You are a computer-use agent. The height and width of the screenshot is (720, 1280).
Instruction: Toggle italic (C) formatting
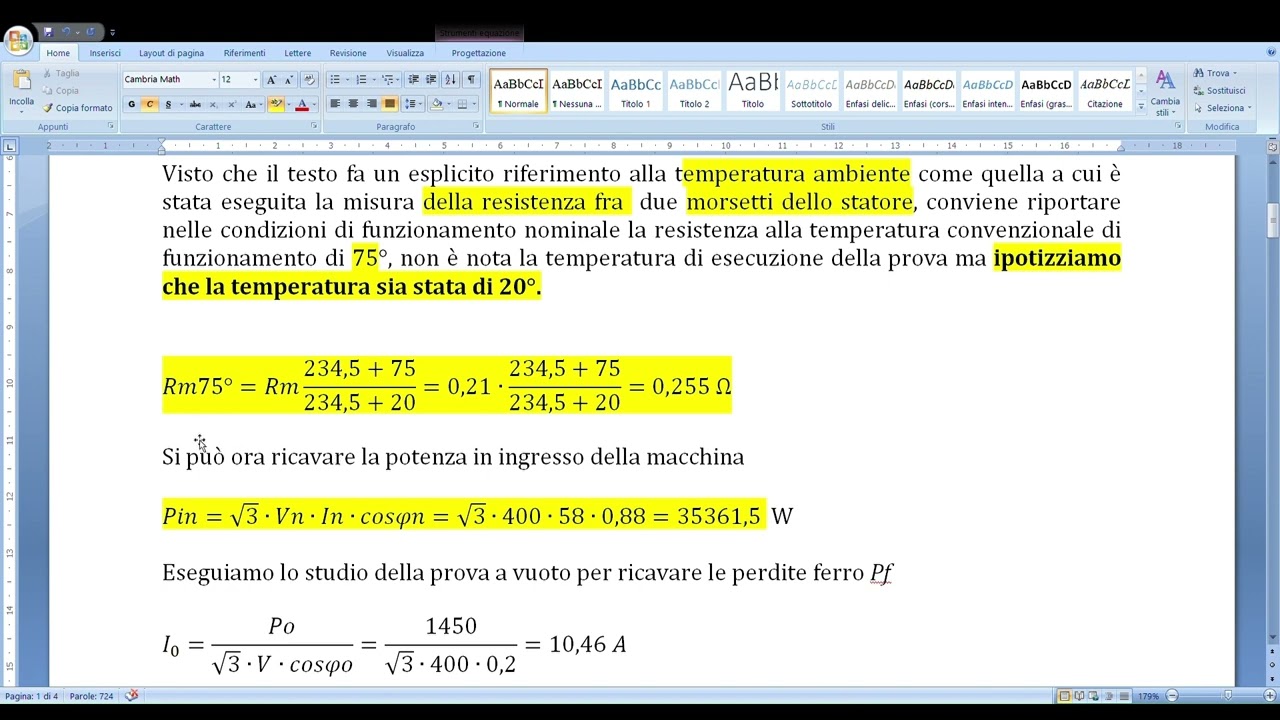[x=149, y=104]
